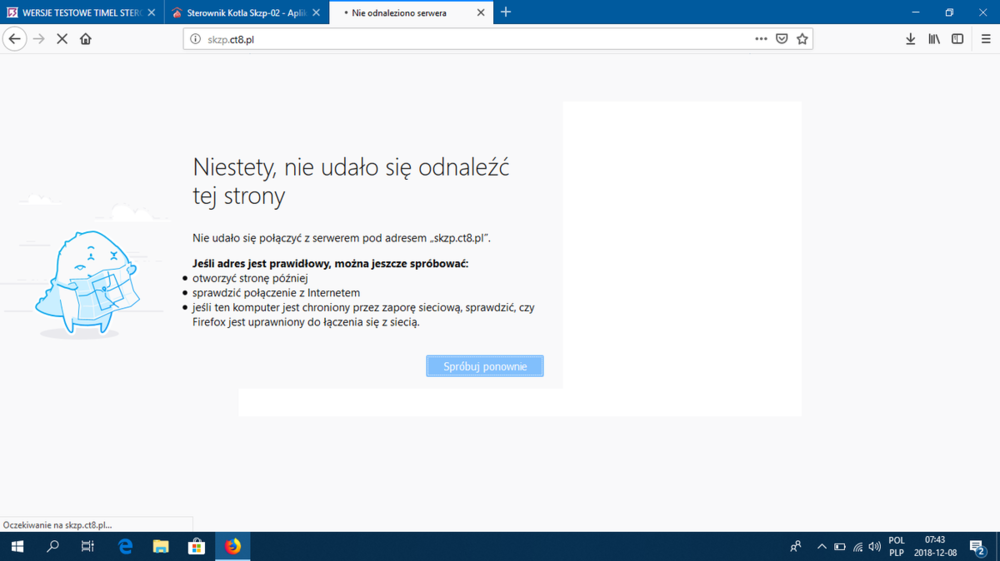Open a new tab with plus button
This screenshot has width=1000, height=561.
(506, 12)
